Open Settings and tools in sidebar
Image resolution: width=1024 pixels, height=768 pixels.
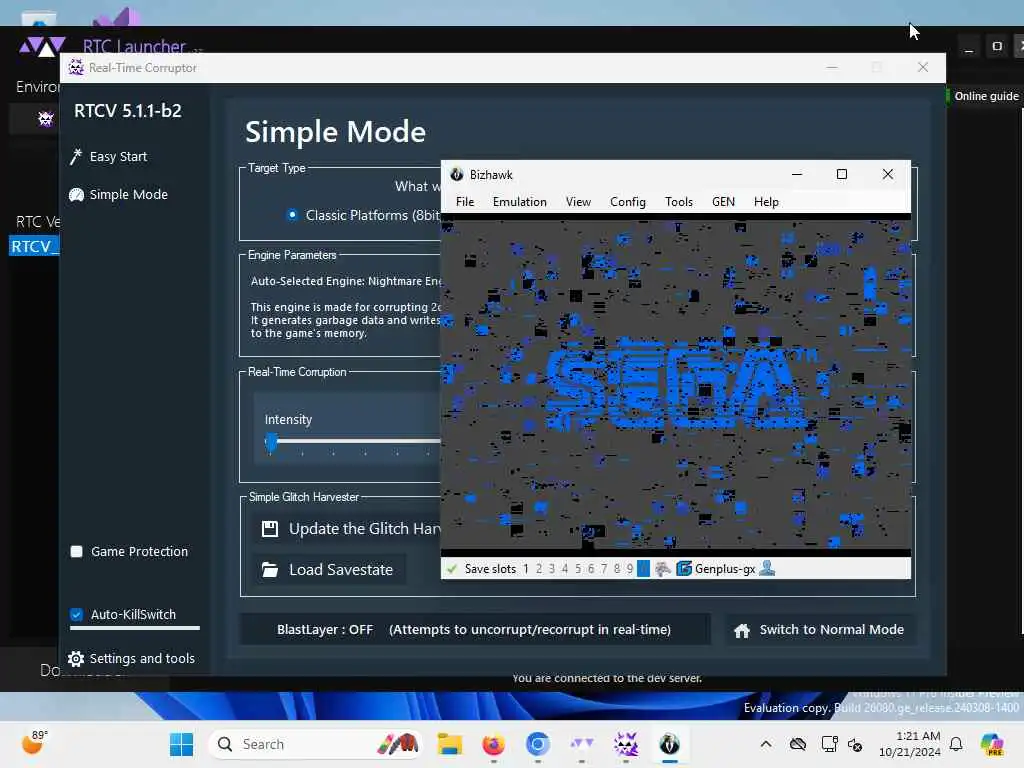coord(131,658)
